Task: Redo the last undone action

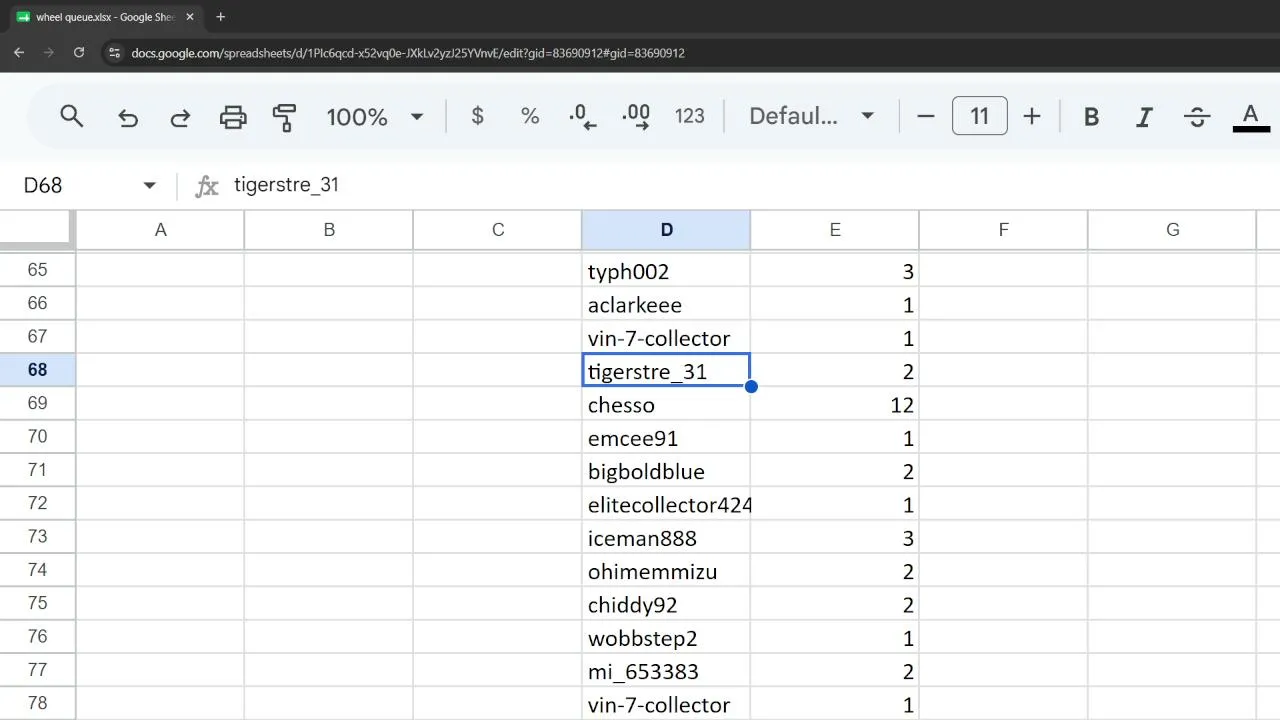Action: 180,116
